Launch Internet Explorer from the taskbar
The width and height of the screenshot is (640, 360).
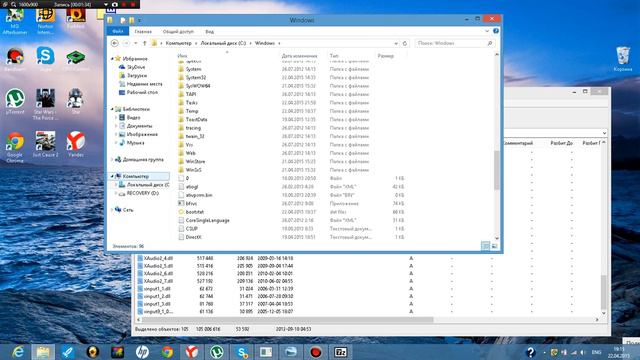click(18, 352)
